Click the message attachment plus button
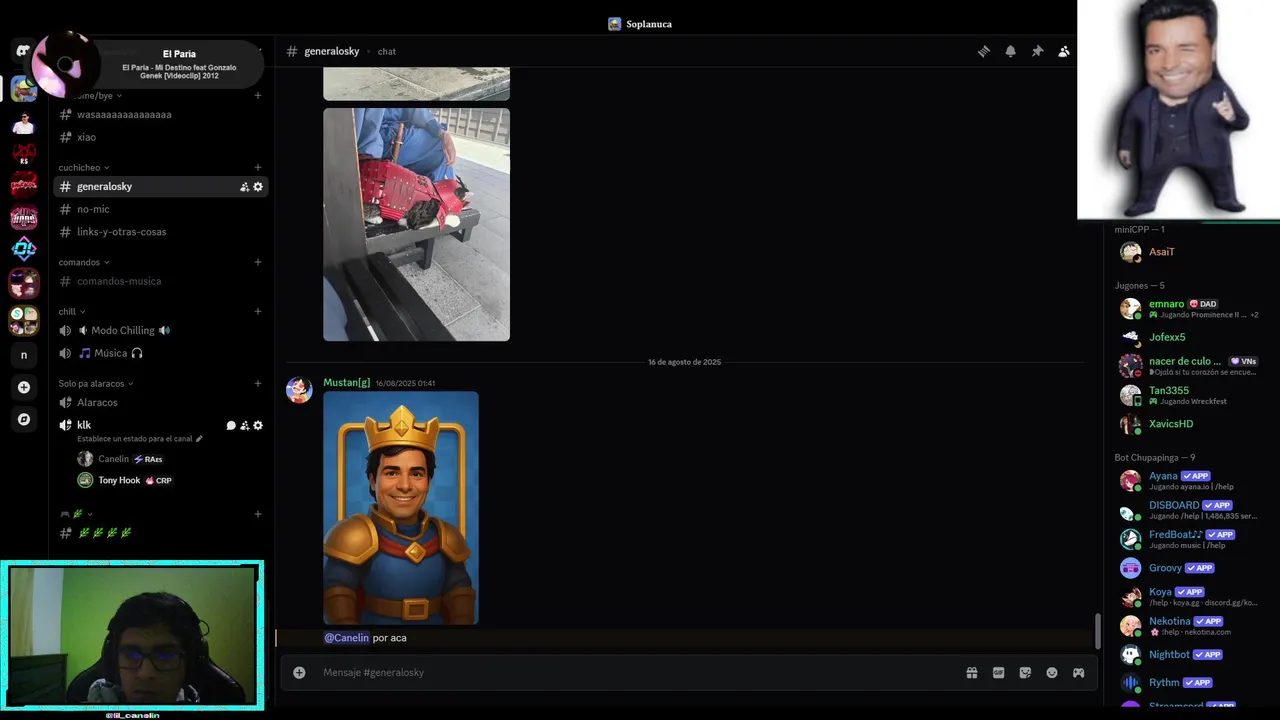The width and height of the screenshot is (1280, 720). (299, 673)
